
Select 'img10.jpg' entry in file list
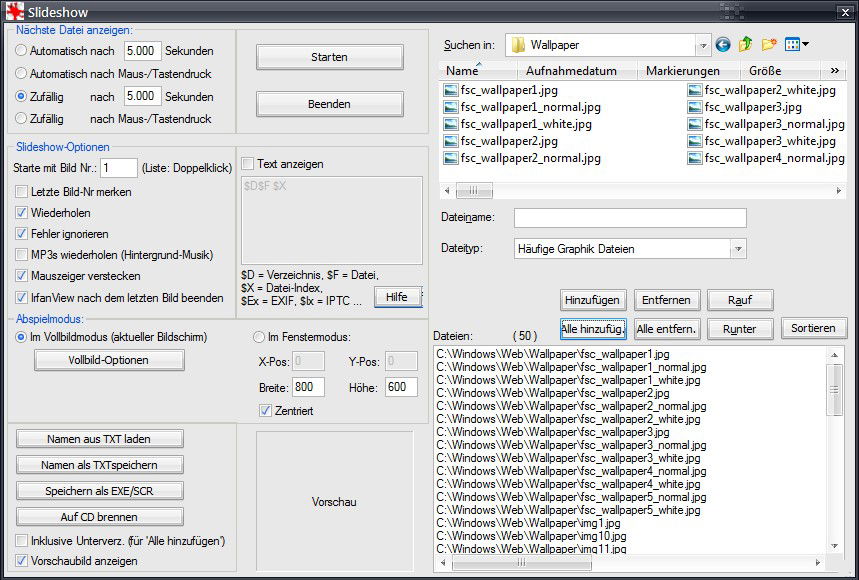(x=531, y=536)
